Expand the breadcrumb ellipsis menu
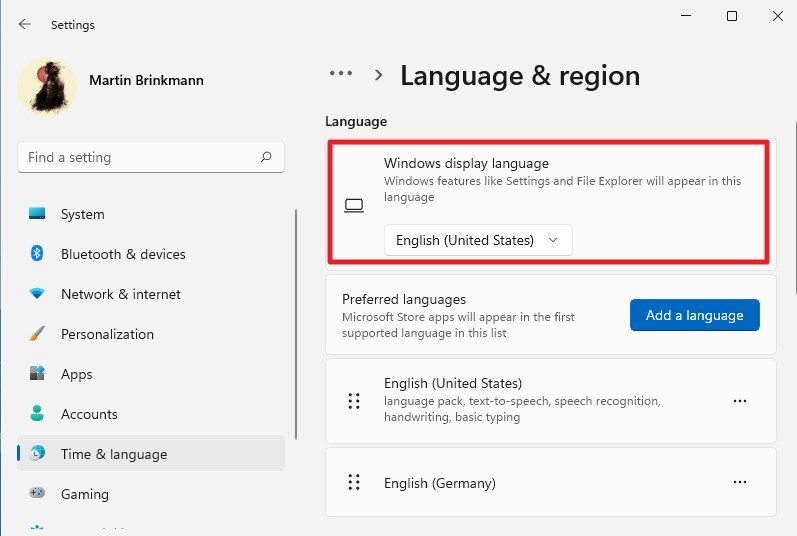 coord(341,74)
